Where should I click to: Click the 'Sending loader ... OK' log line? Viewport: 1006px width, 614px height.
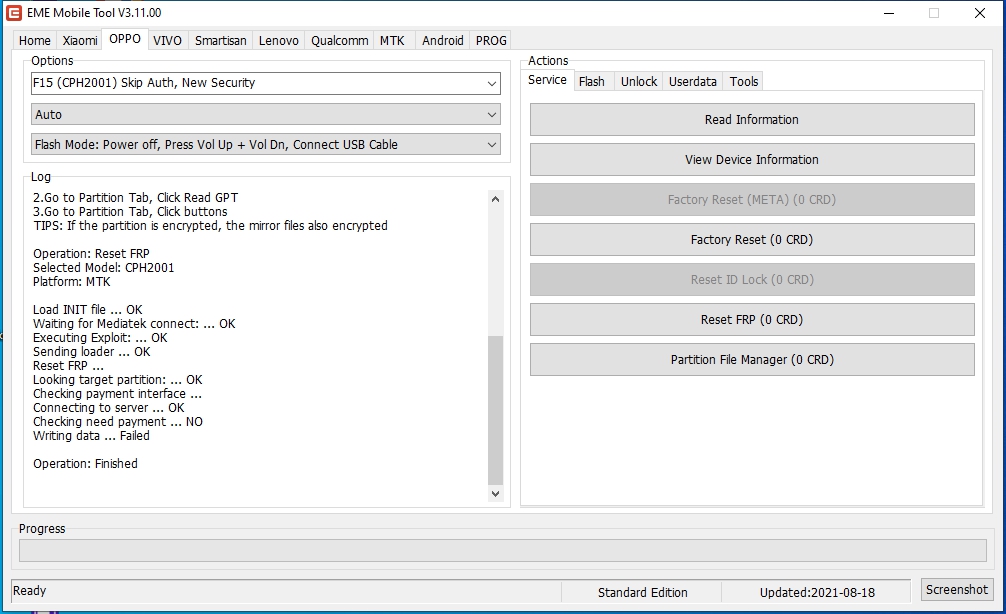pyautogui.click(x=92, y=352)
